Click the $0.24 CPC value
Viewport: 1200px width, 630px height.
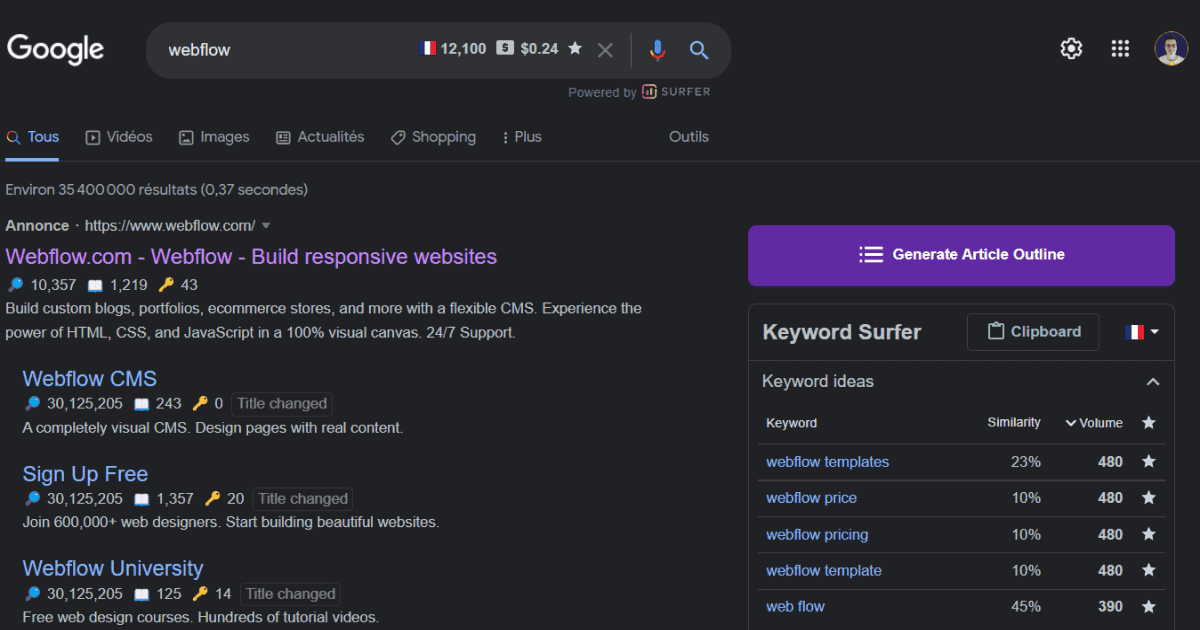tap(539, 48)
